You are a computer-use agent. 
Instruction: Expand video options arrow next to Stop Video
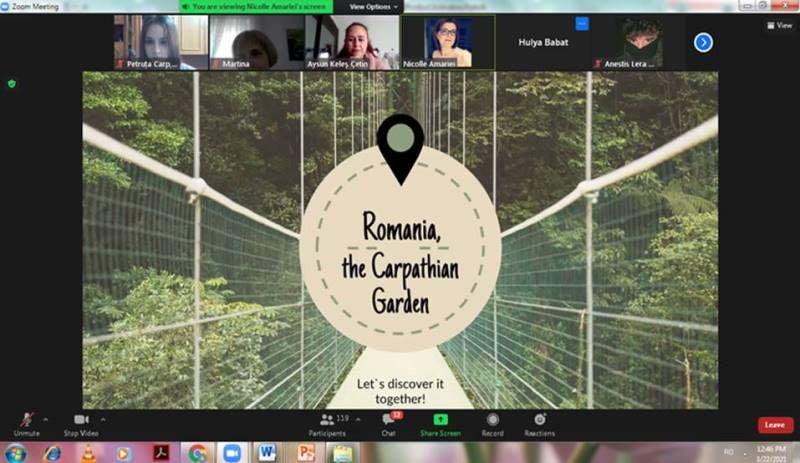pos(102,419)
